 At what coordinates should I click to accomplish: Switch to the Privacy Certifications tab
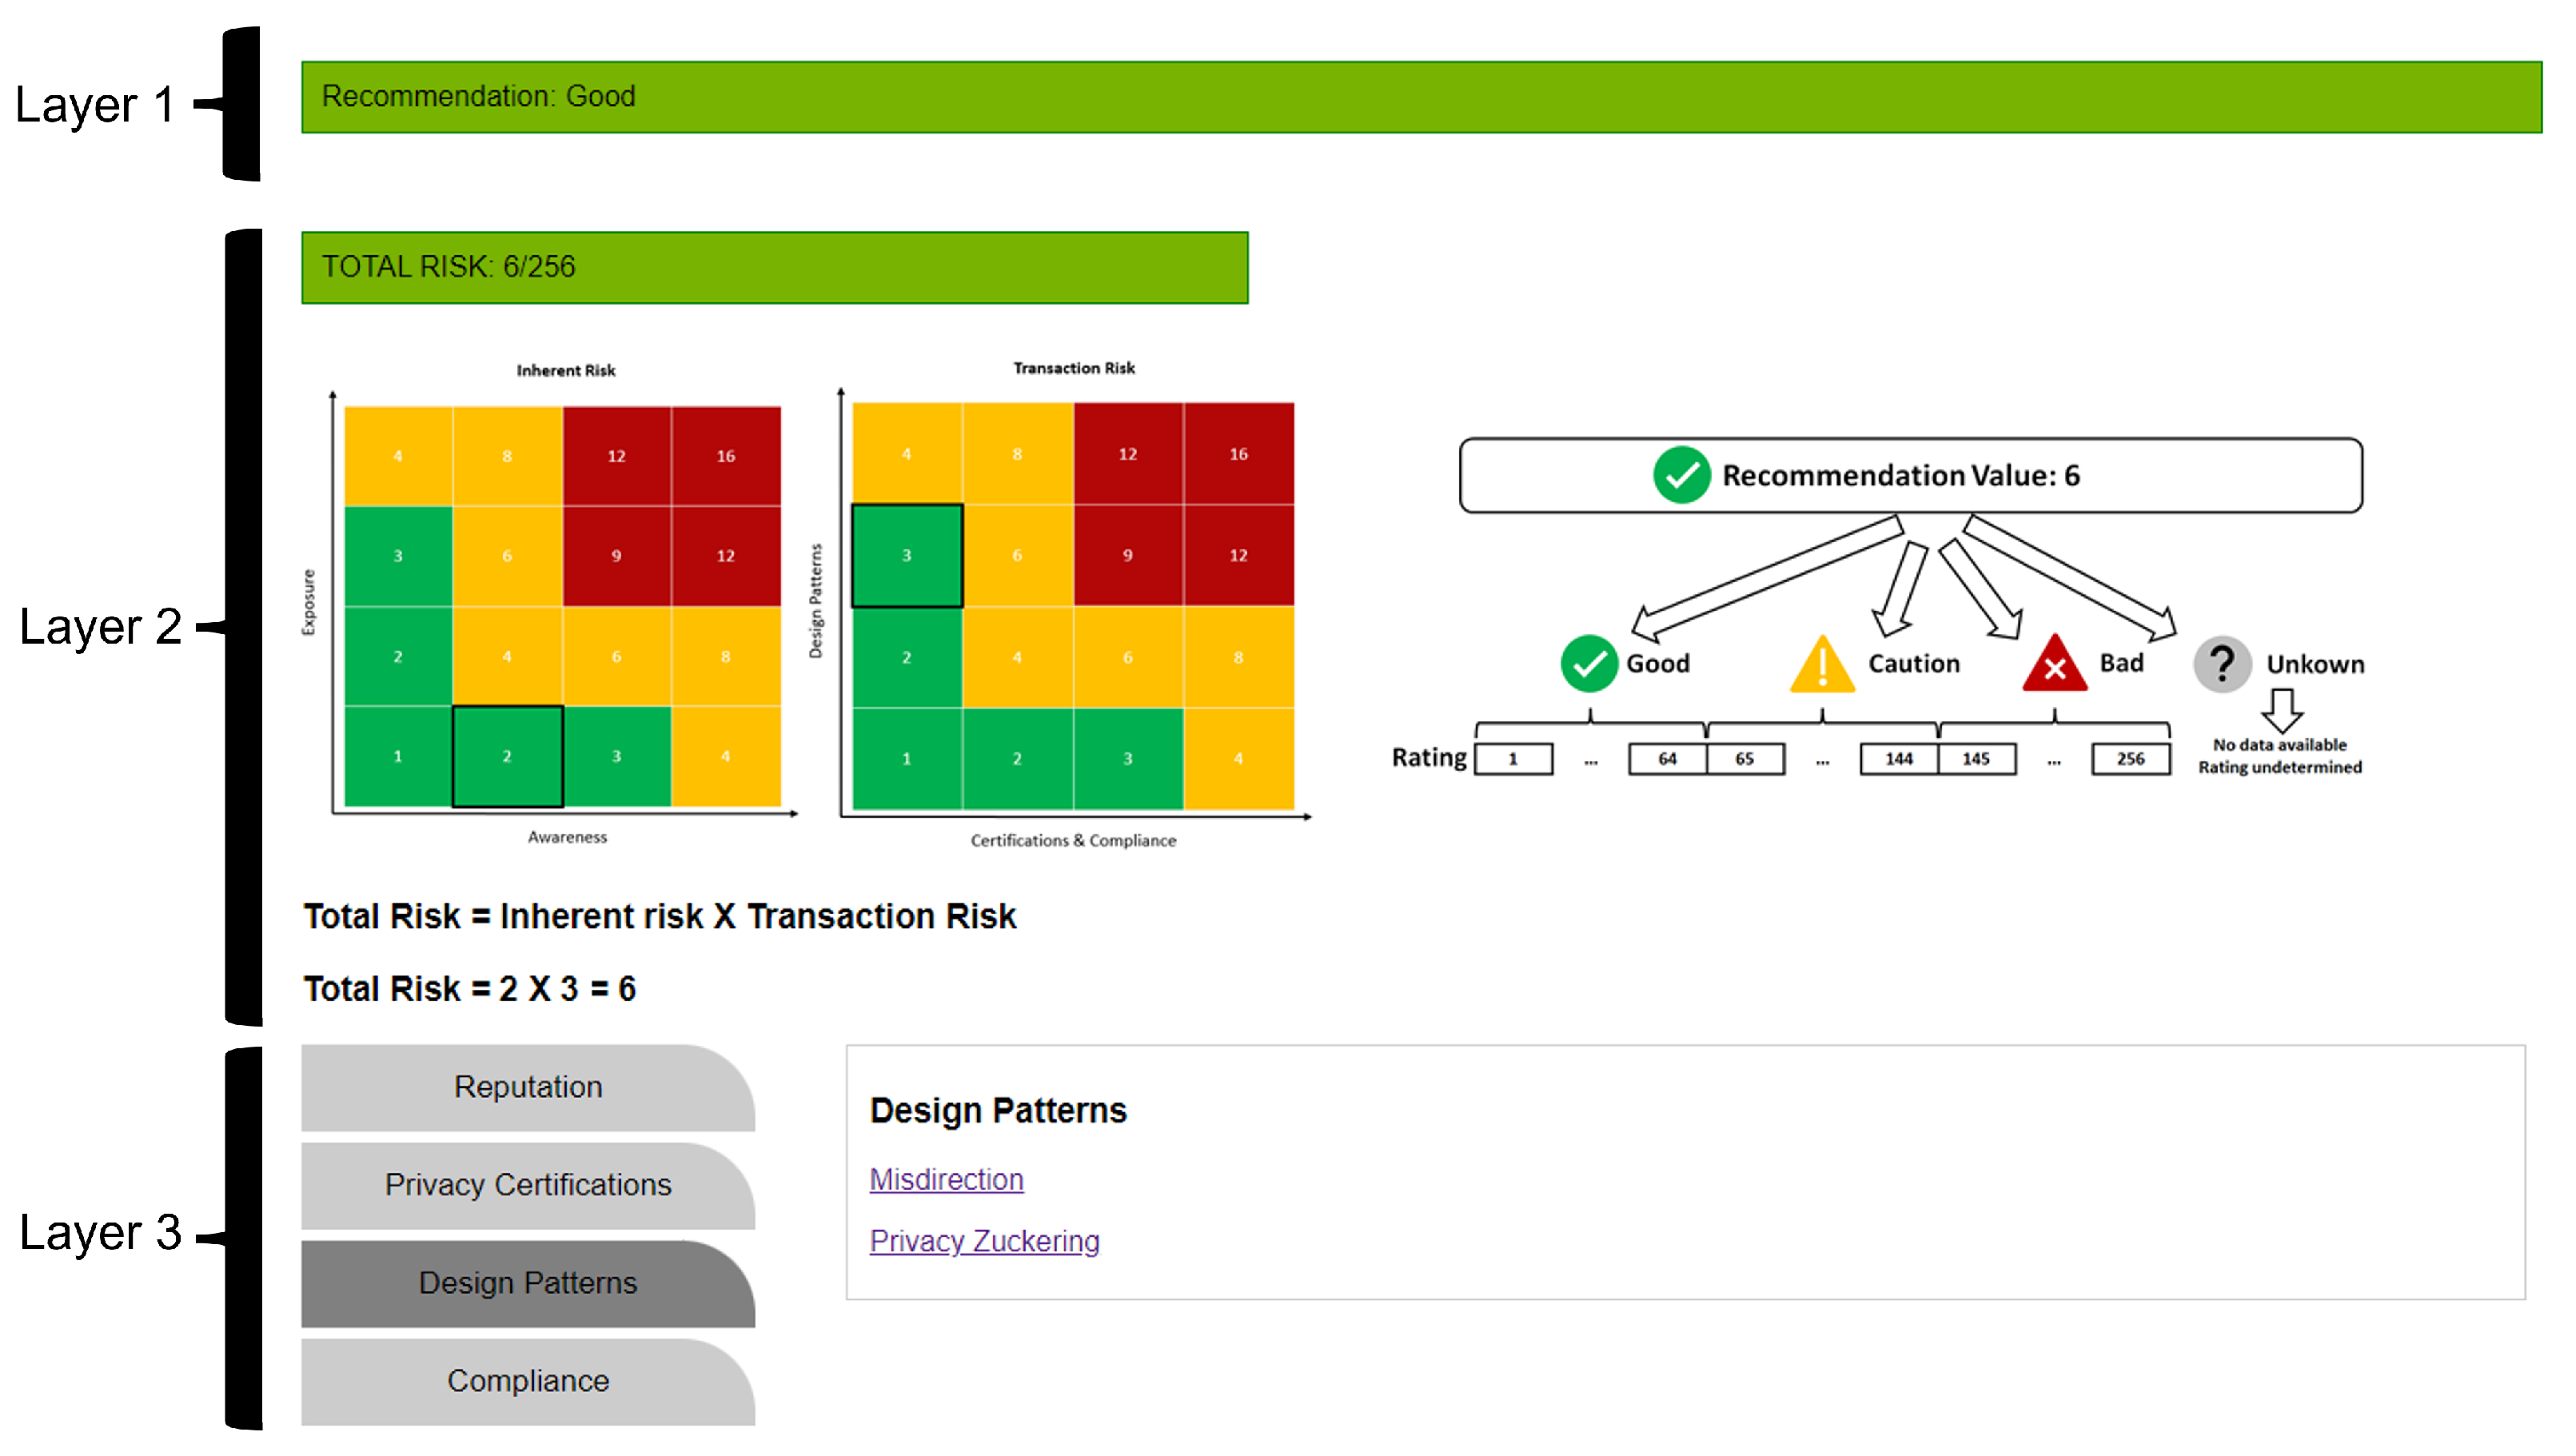(528, 1185)
